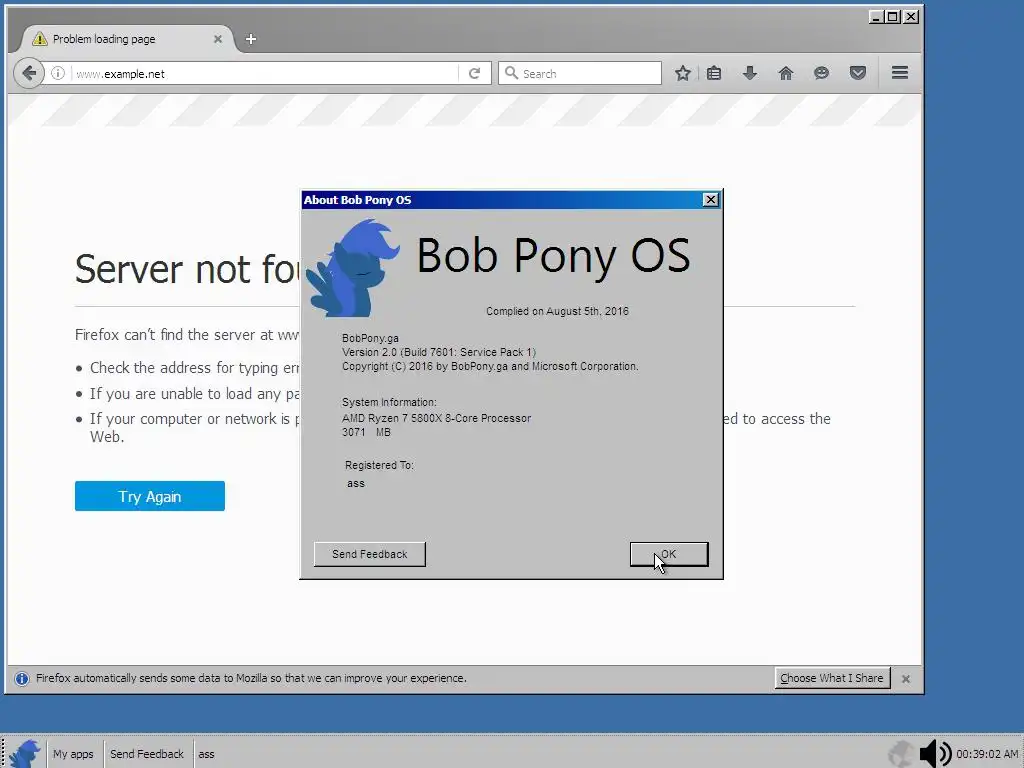Screen dimensions: 1024x768
Task: Focus the Firefox Search box
Action: (x=580, y=73)
